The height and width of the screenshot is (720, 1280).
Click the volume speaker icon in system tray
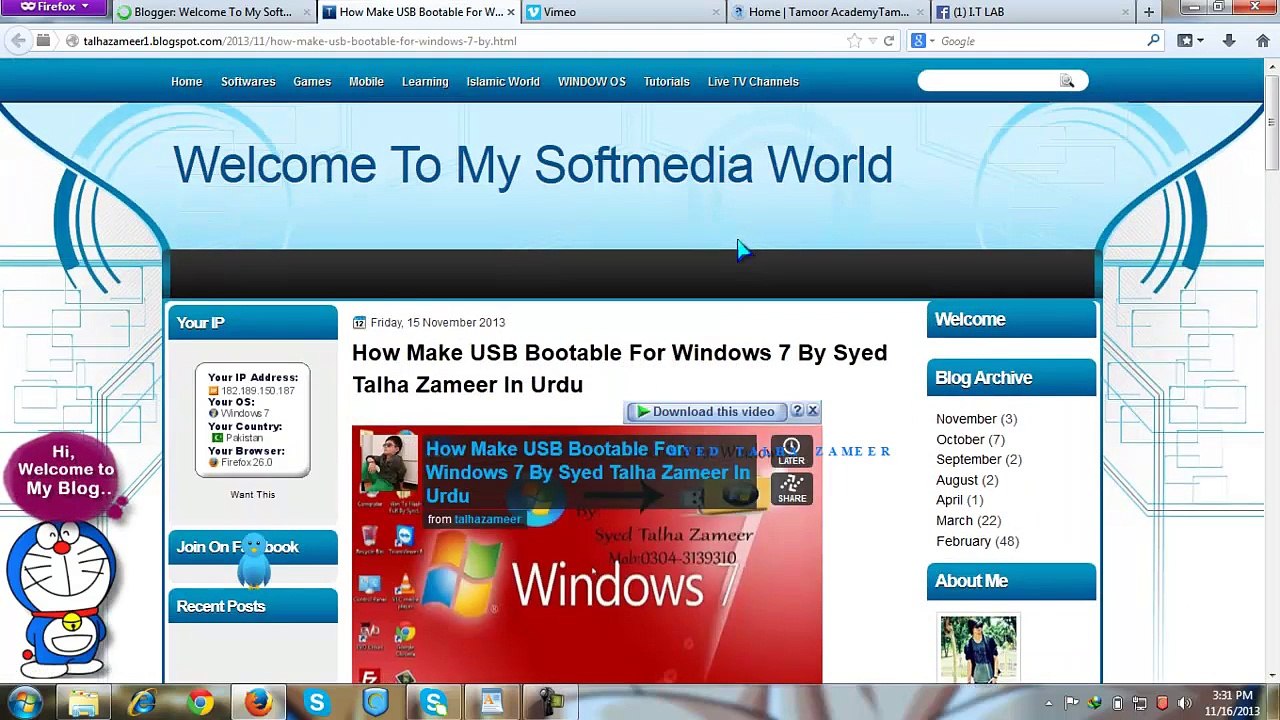coord(1185,703)
